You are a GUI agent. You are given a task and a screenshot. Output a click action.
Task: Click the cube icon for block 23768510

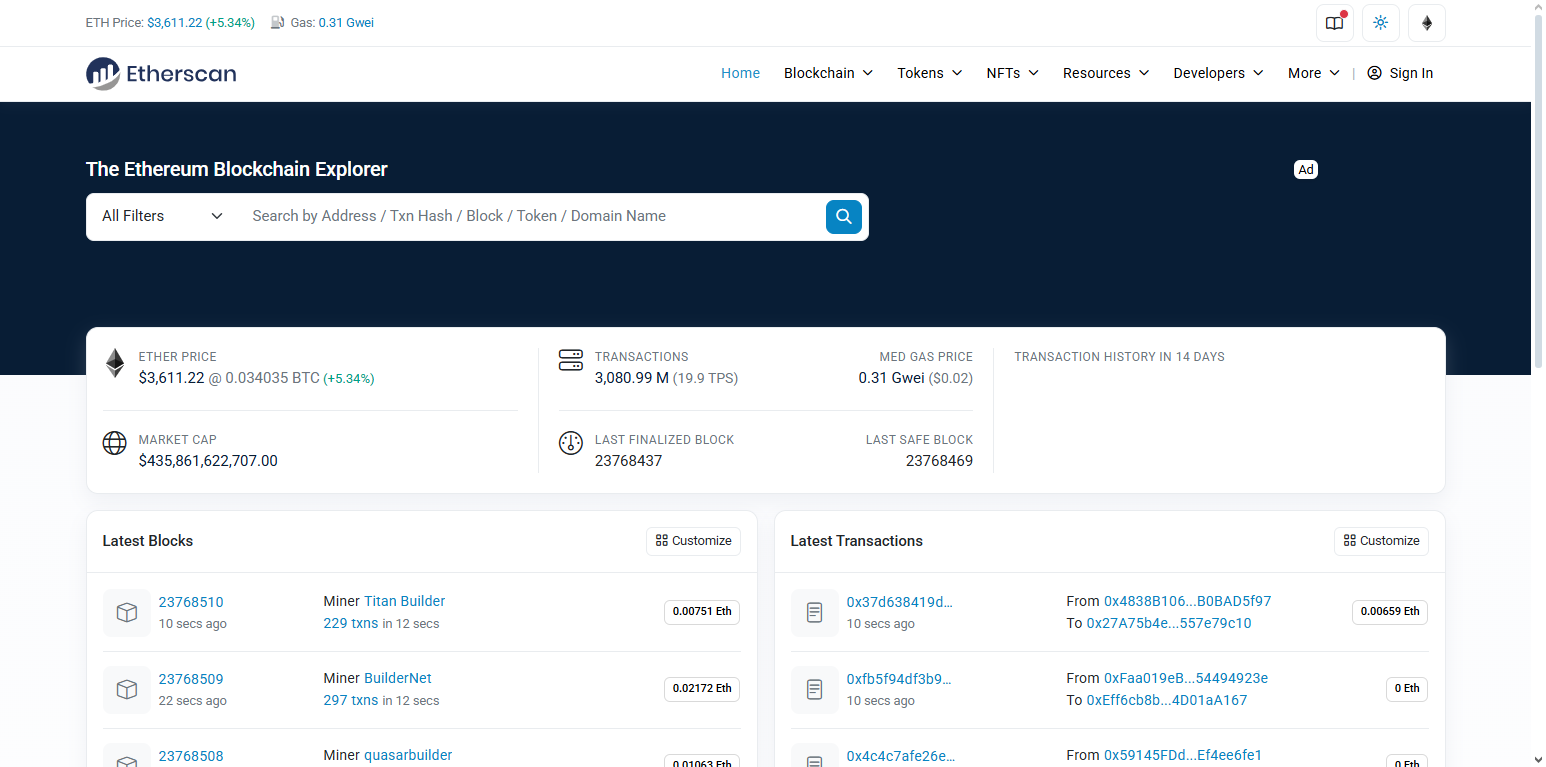[127, 613]
